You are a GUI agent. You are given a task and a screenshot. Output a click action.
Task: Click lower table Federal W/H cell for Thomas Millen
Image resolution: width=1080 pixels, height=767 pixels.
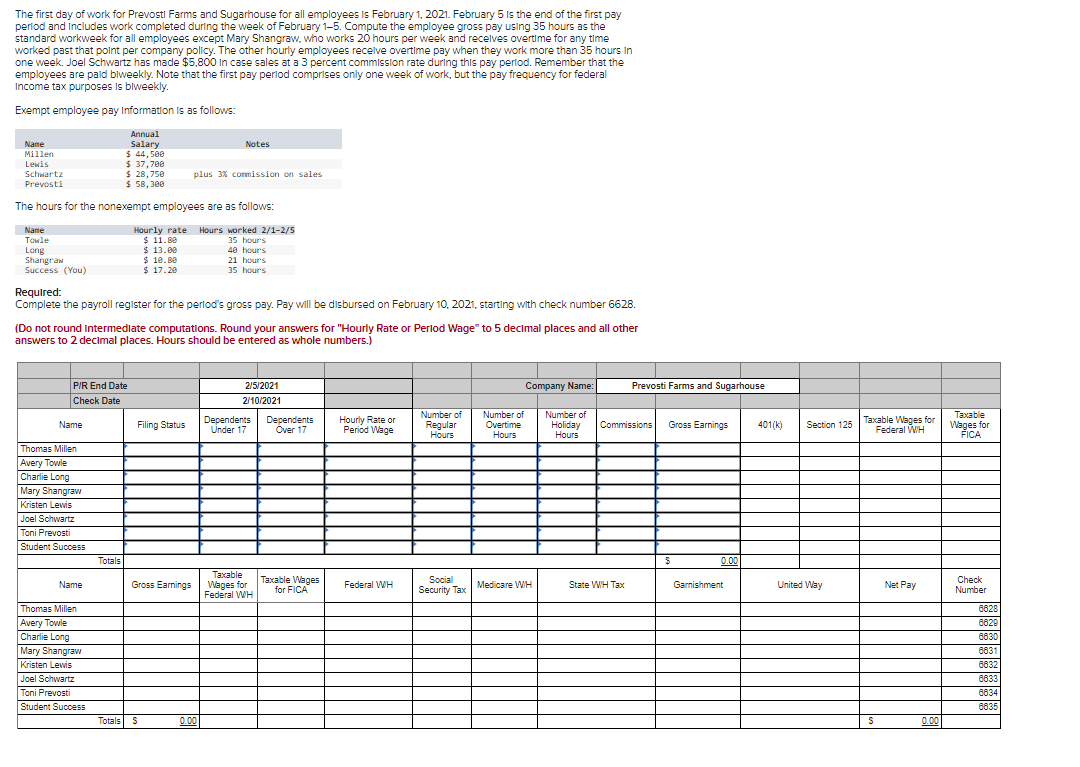click(368, 609)
